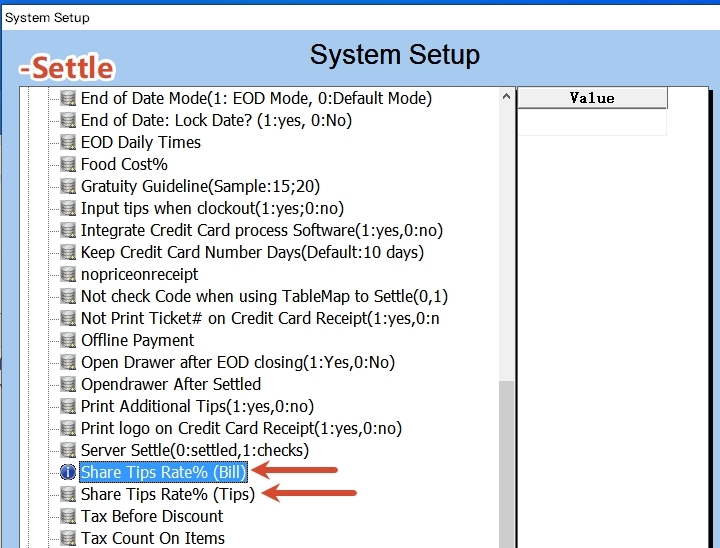The height and width of the screenshot is (548, 720).
Task: Click the empty value field under Value
Action: [x=592, y=122]
